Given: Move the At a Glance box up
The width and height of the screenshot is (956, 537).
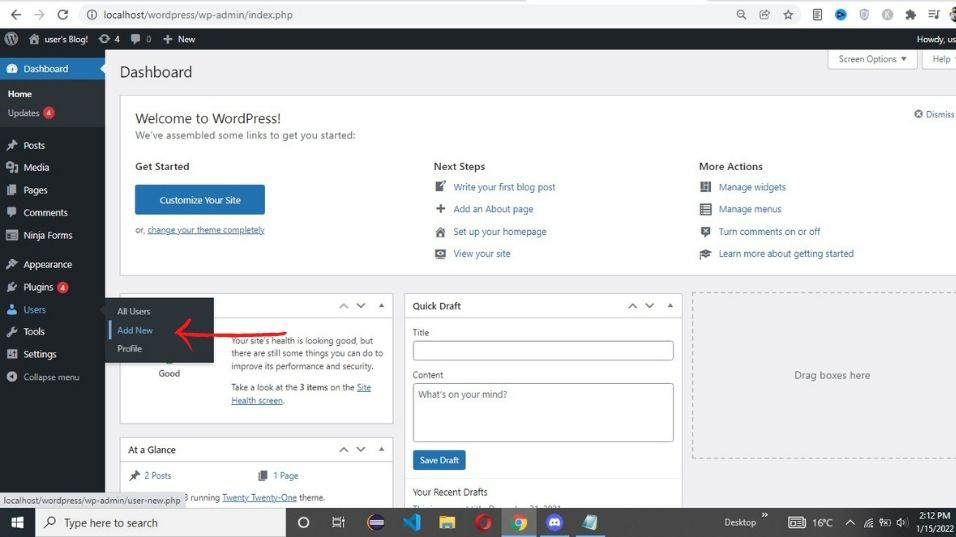Looking at the screenshot, I should pyautogui.click(x=344, y=450).
